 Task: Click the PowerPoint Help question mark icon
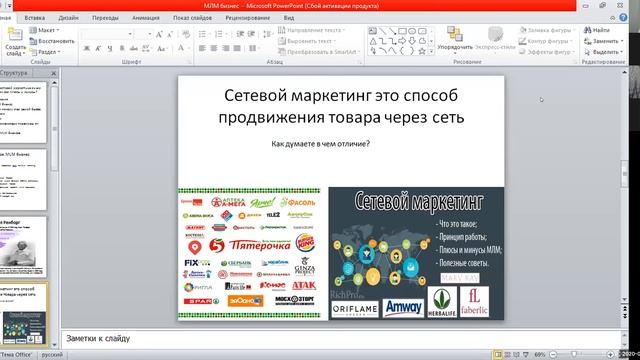[x=623, y=18]
